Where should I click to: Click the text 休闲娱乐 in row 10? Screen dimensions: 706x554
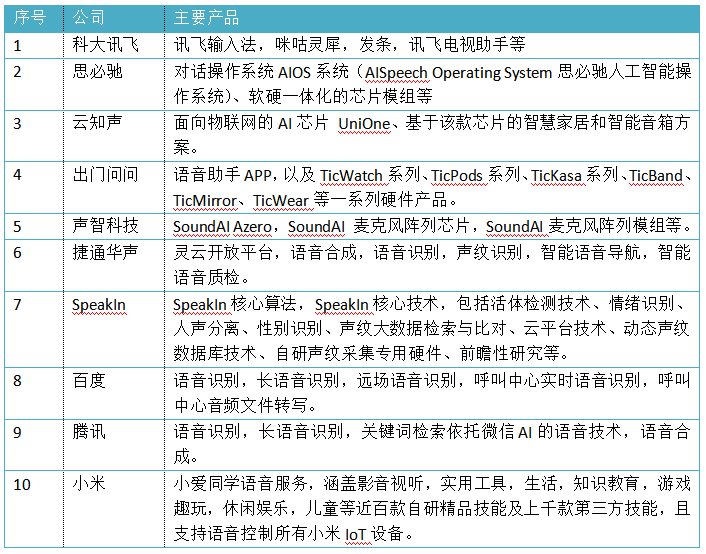pos(256,509)
